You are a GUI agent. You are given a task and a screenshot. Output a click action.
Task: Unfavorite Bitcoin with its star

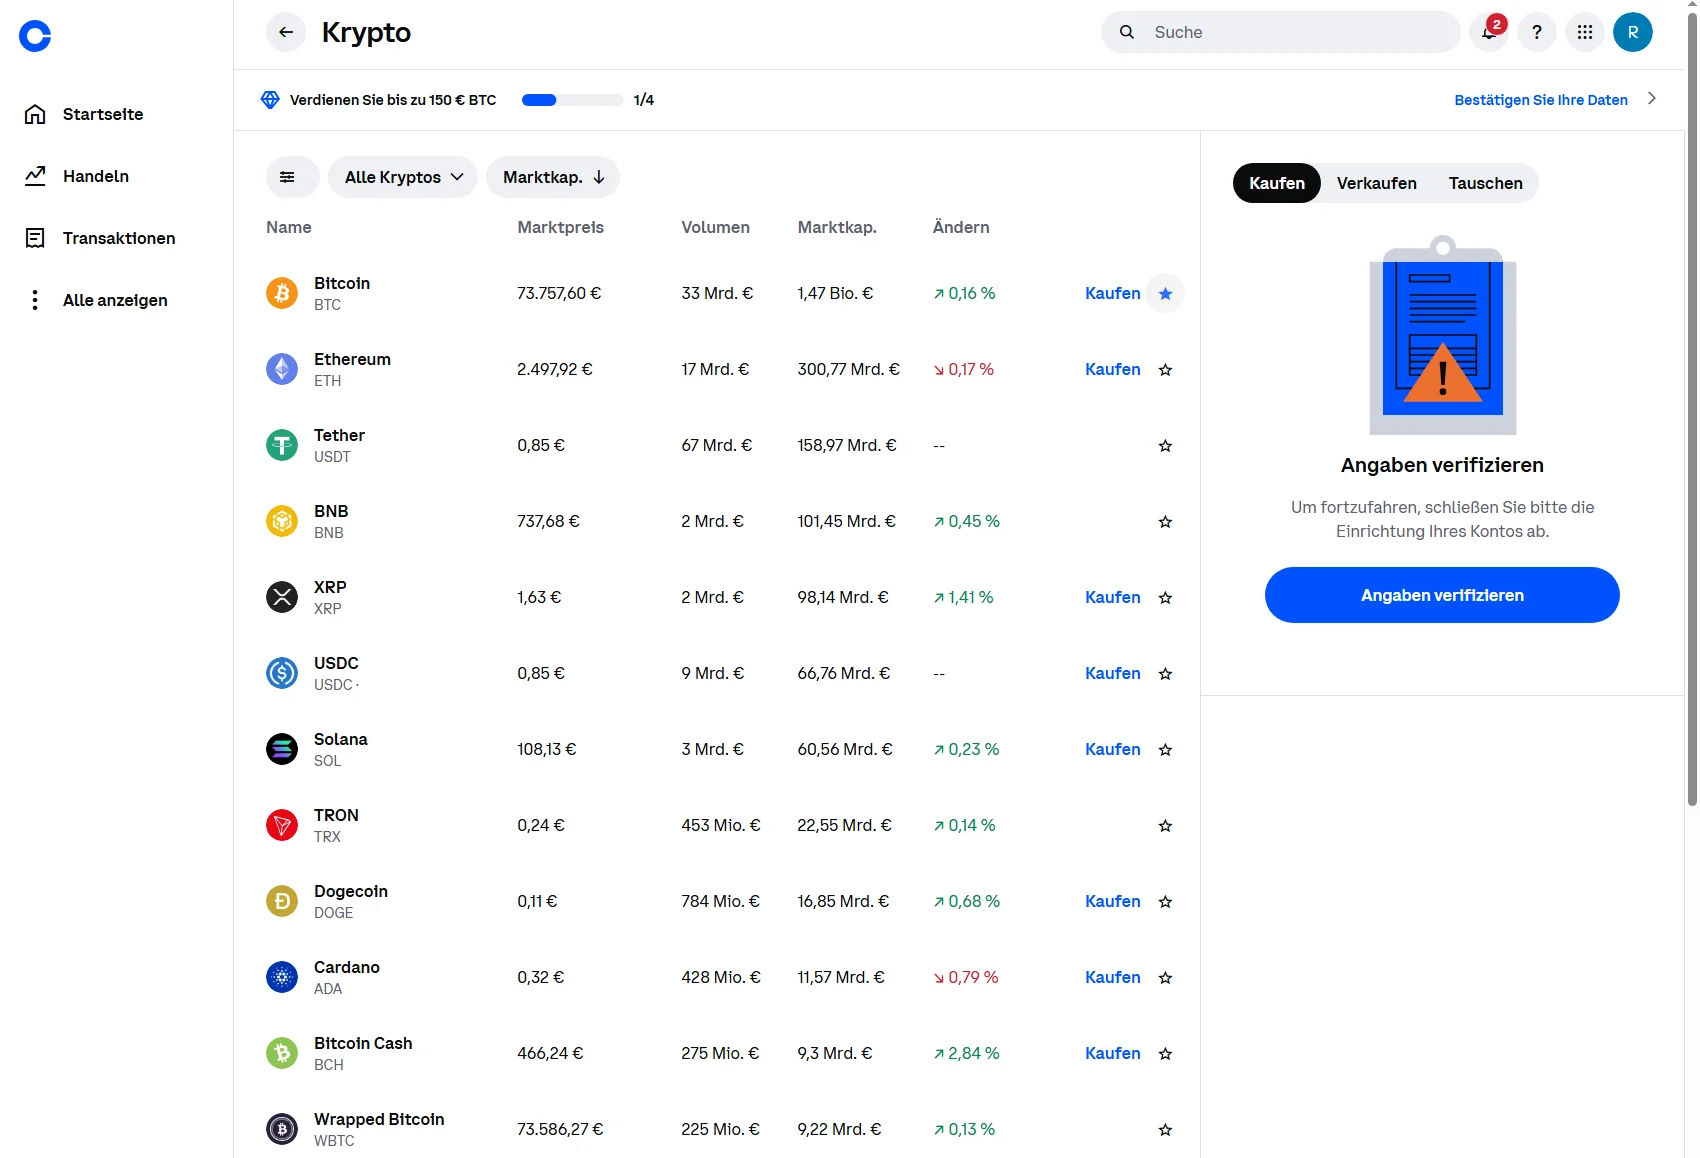(1165, 293)
